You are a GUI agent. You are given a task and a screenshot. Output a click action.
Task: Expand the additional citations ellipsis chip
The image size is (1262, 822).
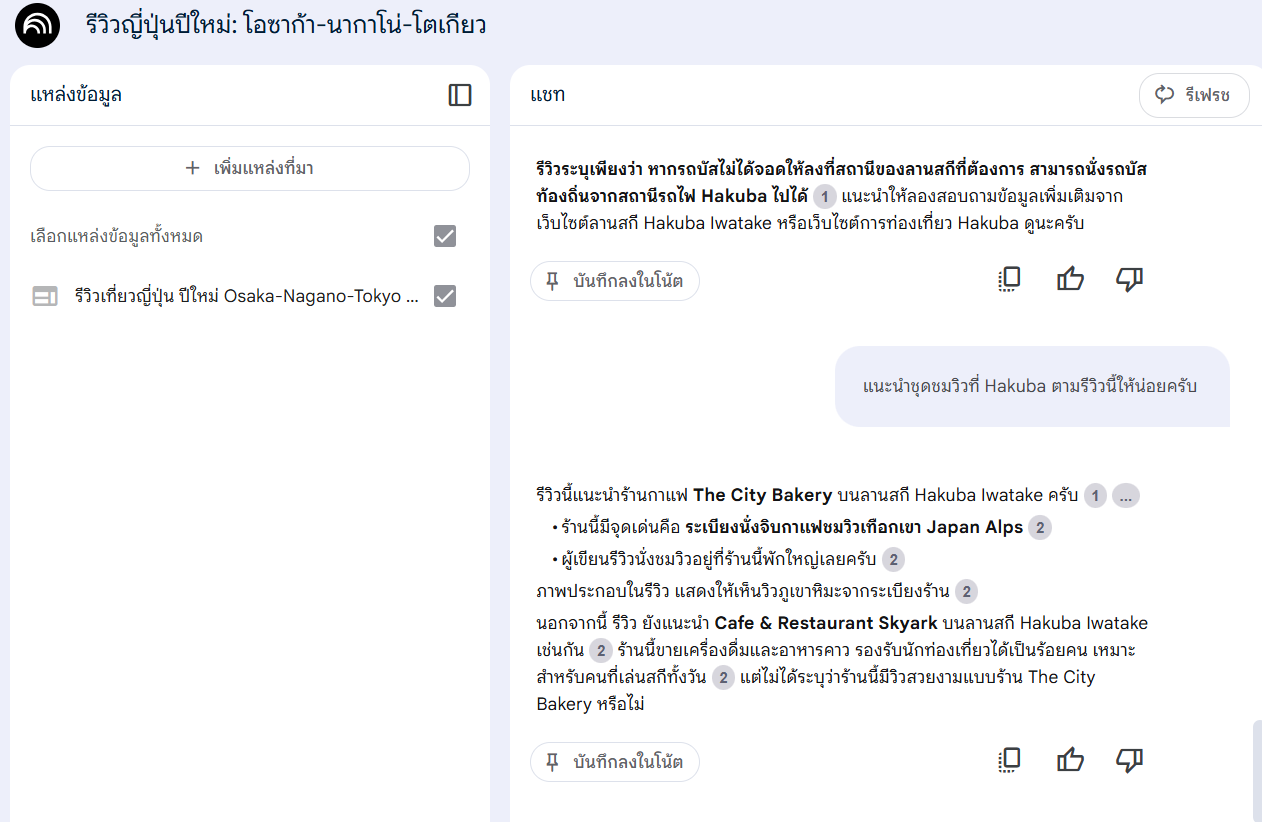click(x=1126, y=496)
